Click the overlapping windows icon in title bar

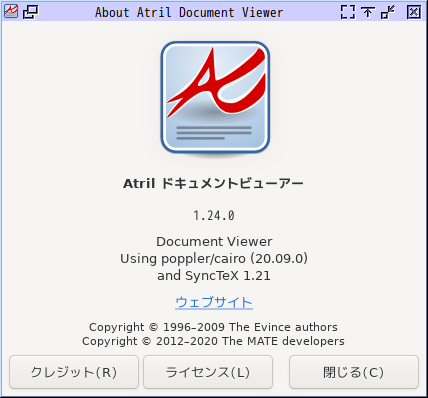[30, 12]
